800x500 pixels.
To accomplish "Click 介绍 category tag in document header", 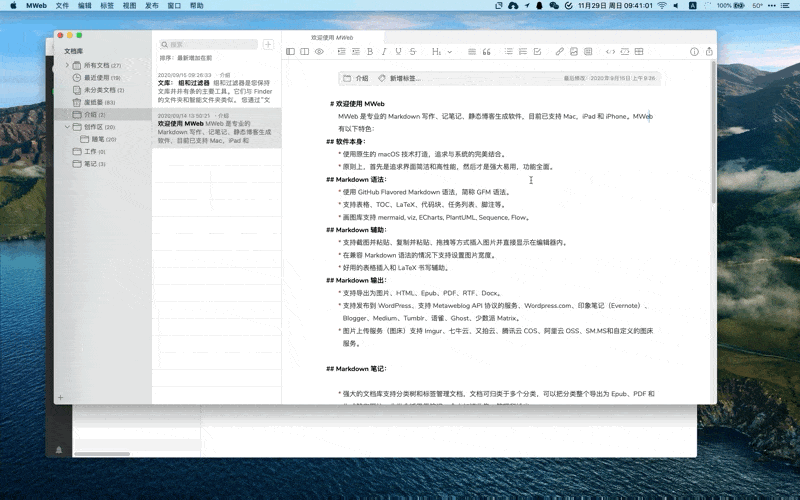I will click(x=356, y=79).
